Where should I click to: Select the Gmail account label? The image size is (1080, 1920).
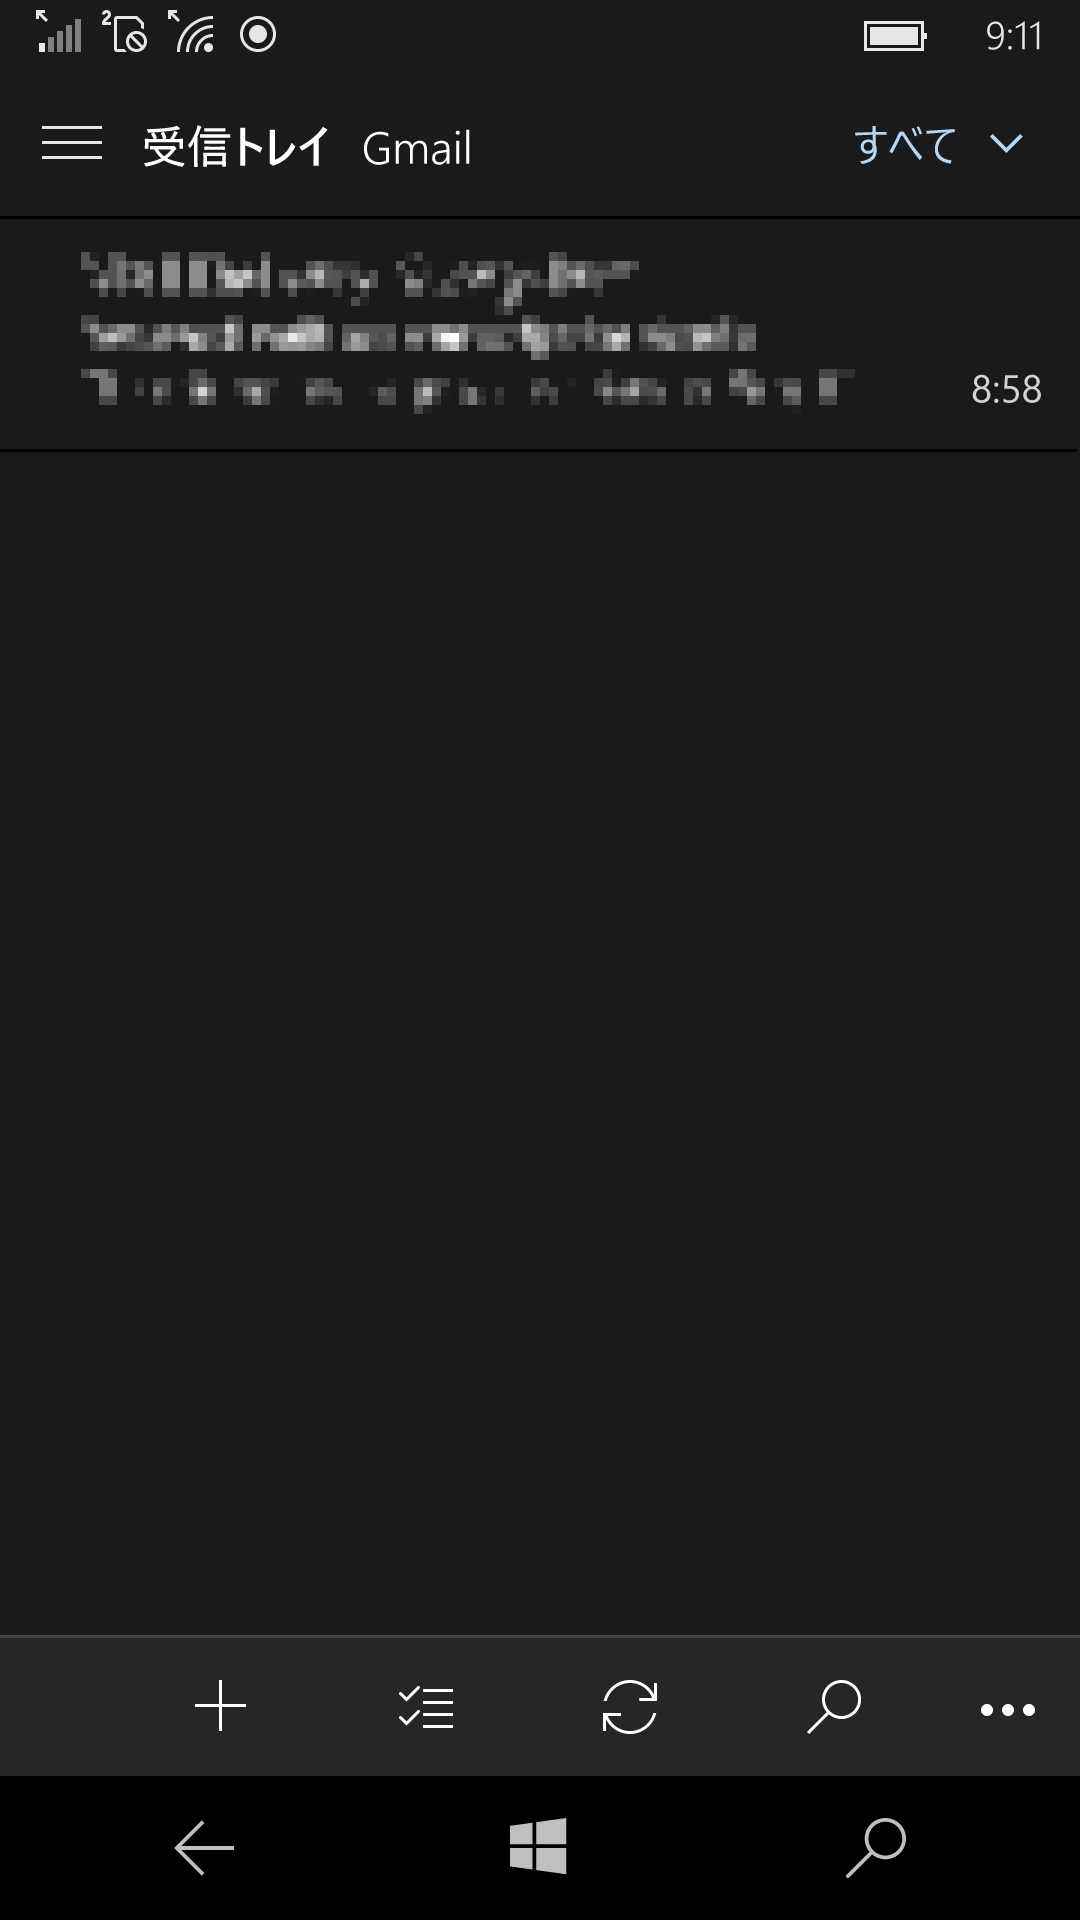[x=416, y=149]
